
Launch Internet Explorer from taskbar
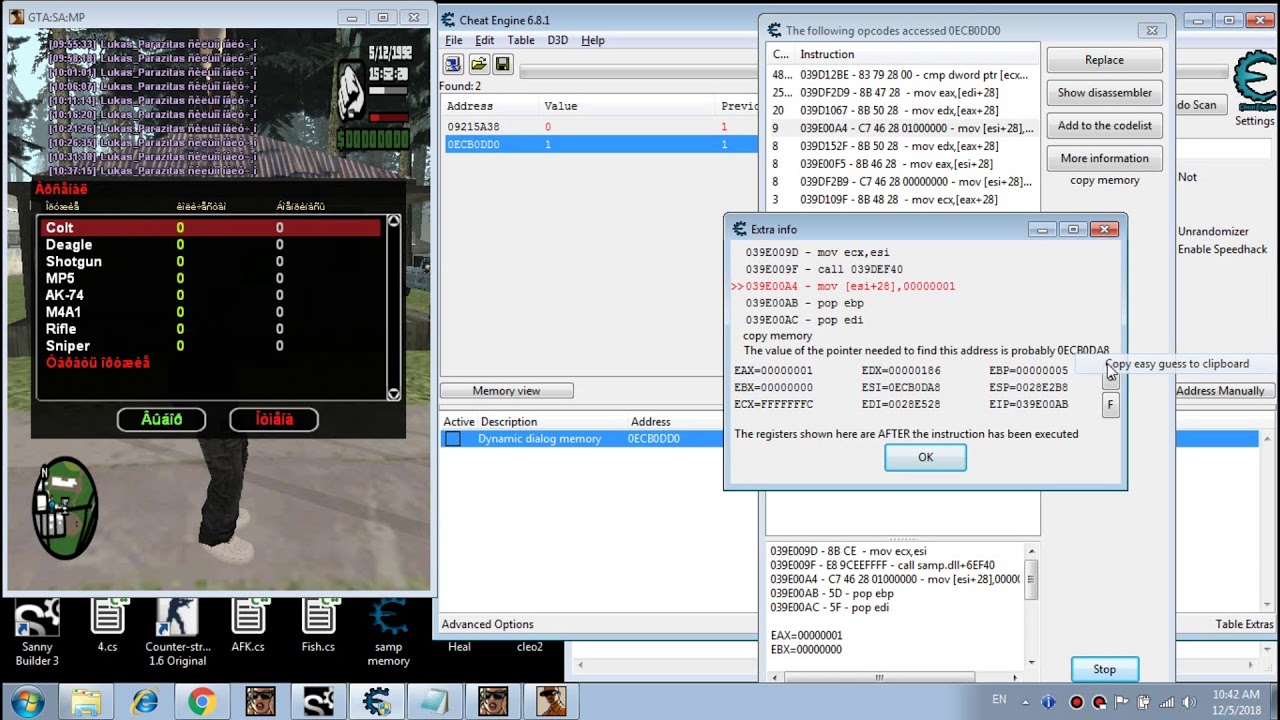click(145, 702)
